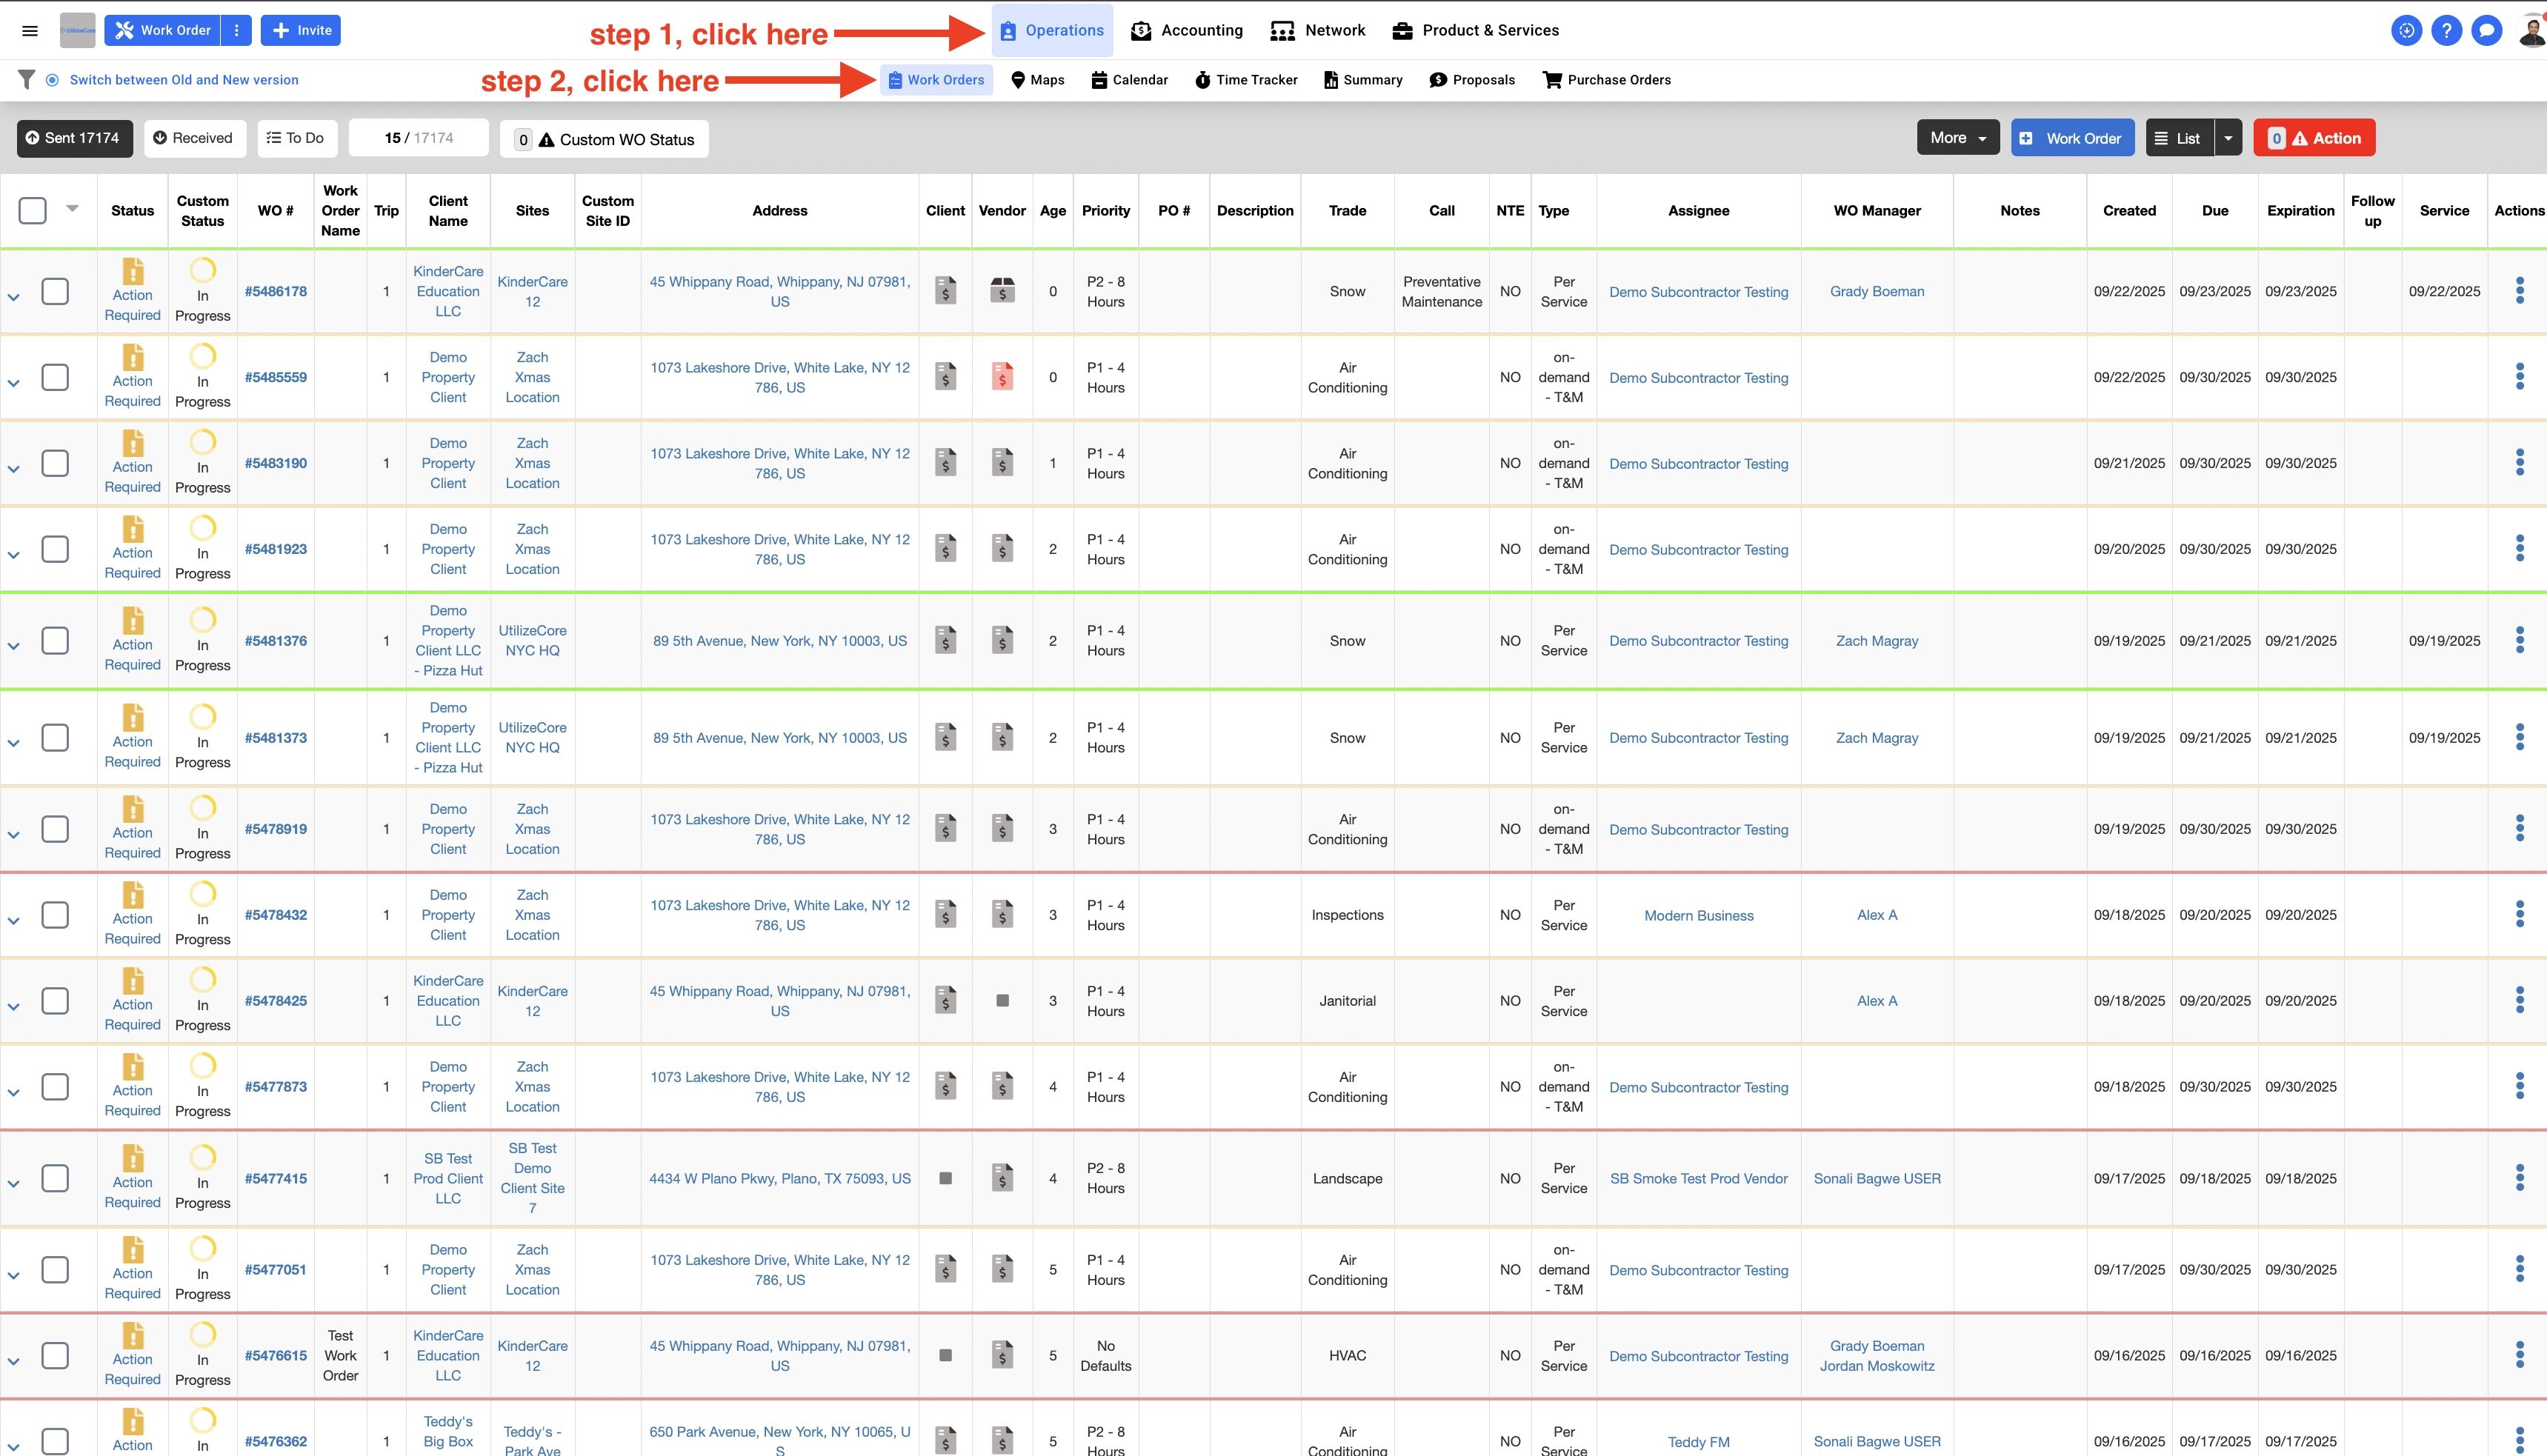Click the red Action button

[x=2314, y=138]
